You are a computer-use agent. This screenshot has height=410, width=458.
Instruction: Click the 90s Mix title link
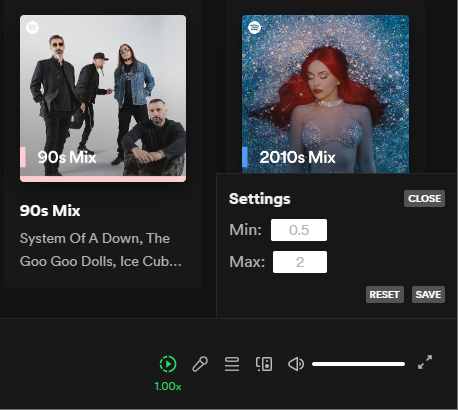coord(50,211)
